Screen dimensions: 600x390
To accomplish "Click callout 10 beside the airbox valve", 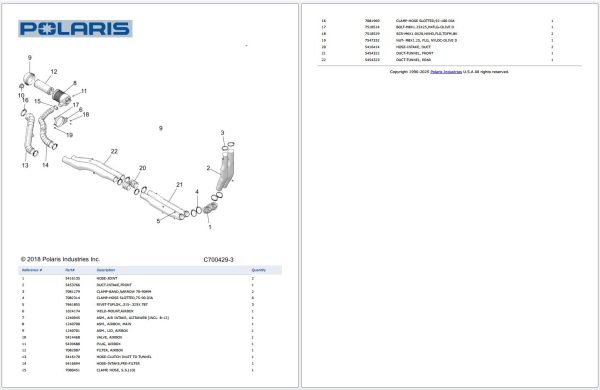I will 21,95.
